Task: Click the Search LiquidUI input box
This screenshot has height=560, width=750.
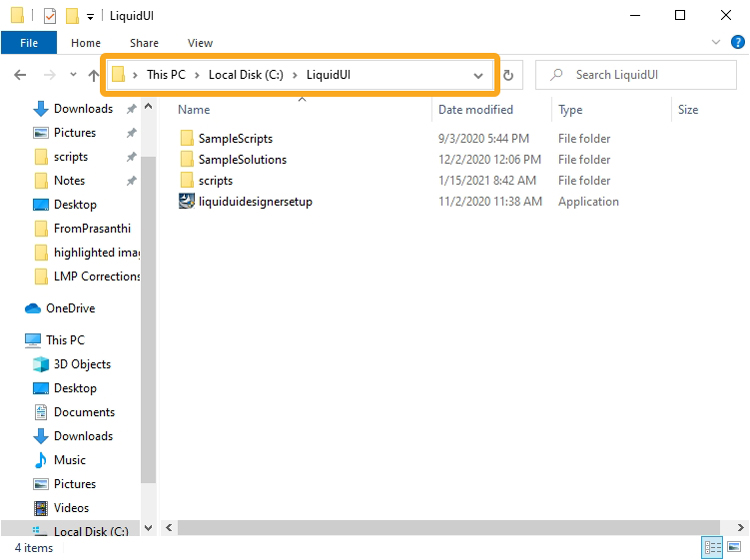Action: point(640,75)
